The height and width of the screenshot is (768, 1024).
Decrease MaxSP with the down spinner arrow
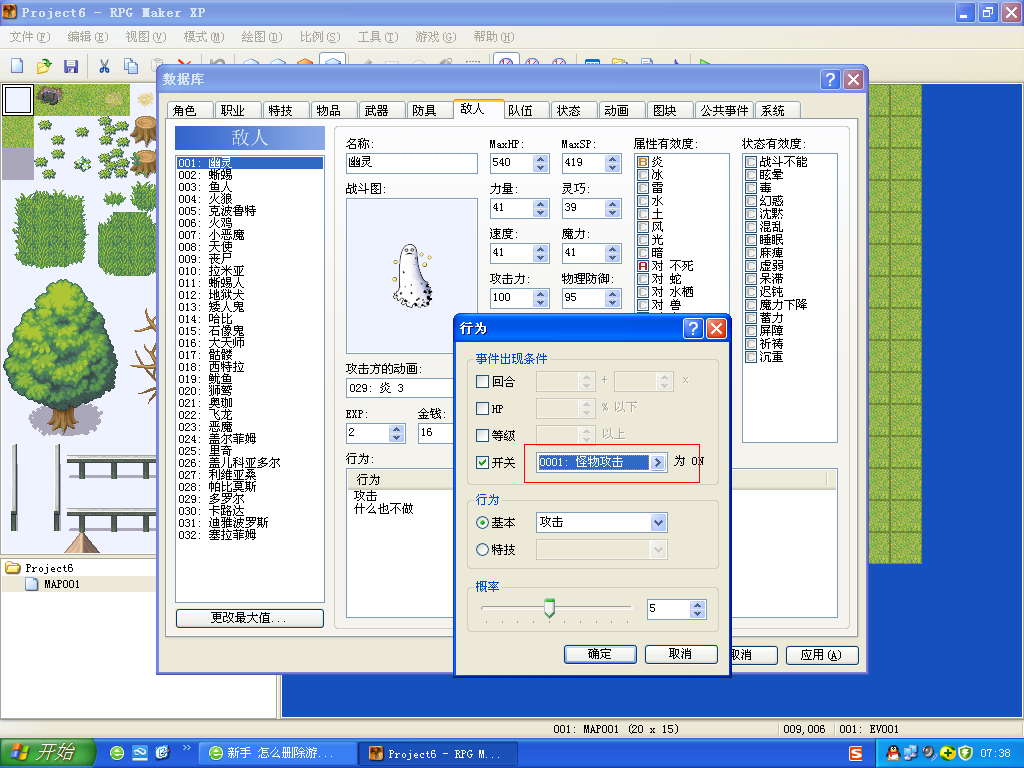point(612,168)
